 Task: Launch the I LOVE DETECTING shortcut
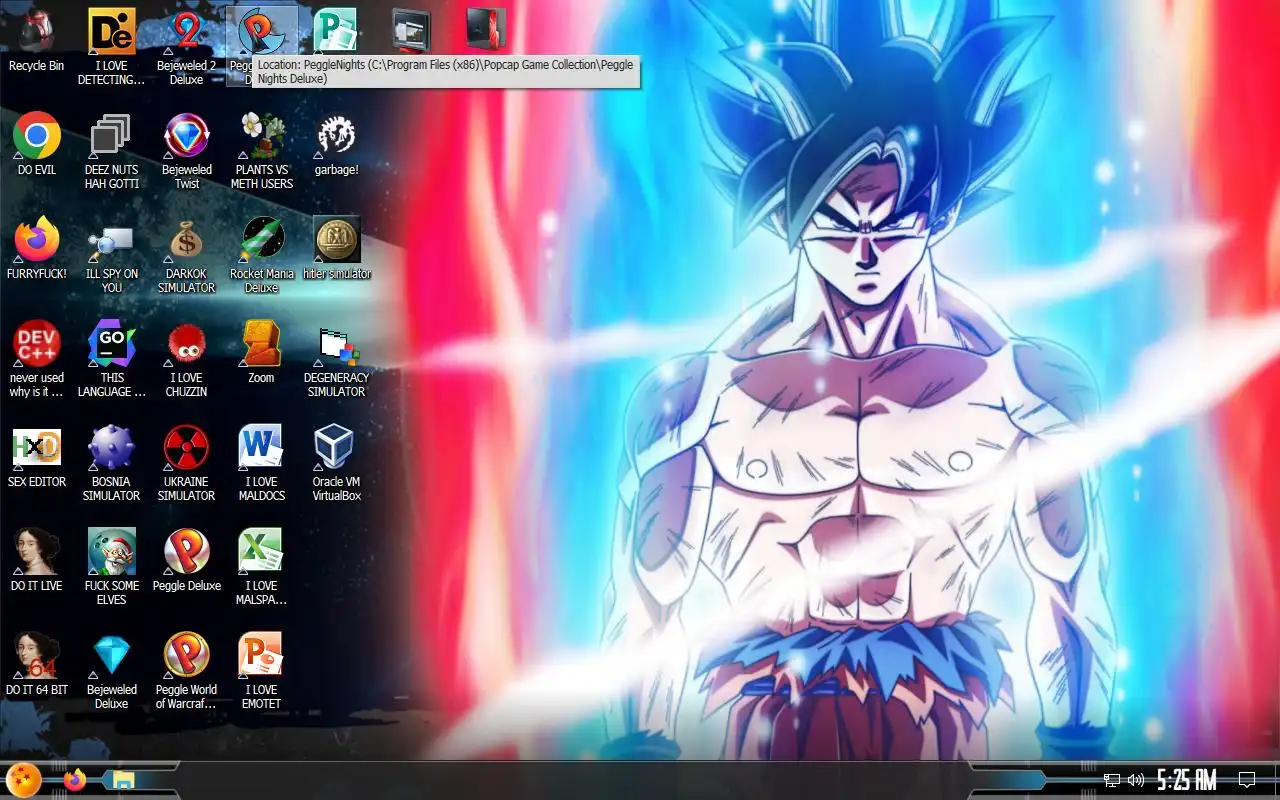click(112, 31)
